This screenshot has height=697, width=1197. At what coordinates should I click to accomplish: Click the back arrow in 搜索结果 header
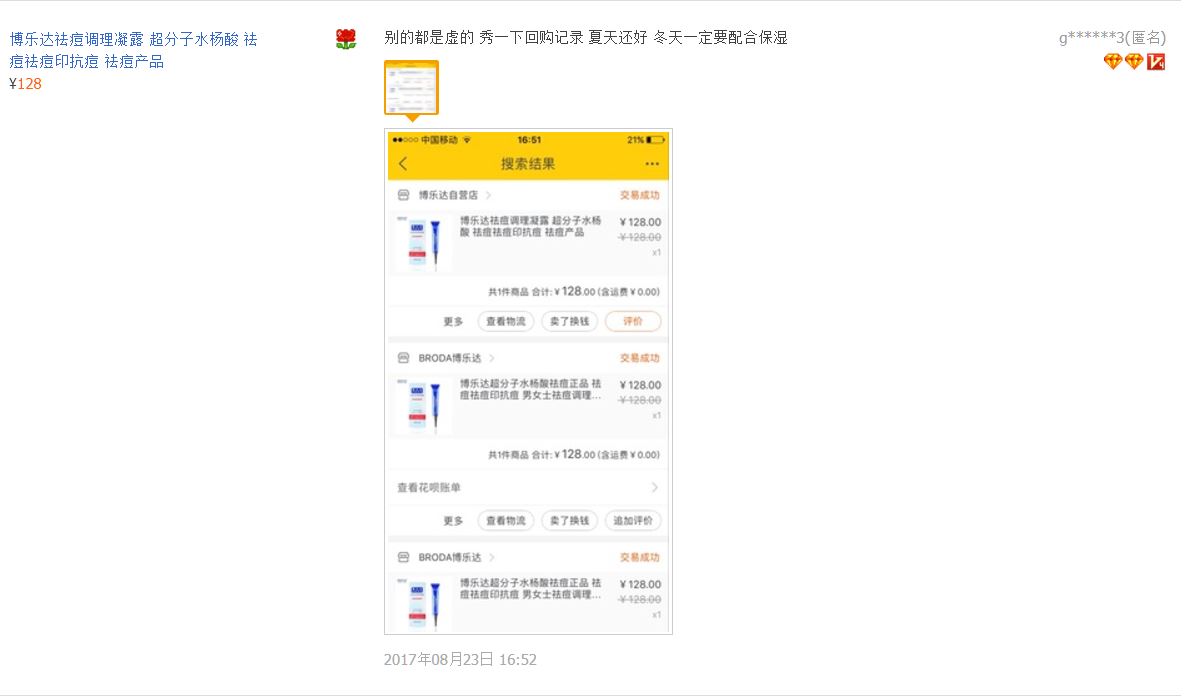point(403,163)
